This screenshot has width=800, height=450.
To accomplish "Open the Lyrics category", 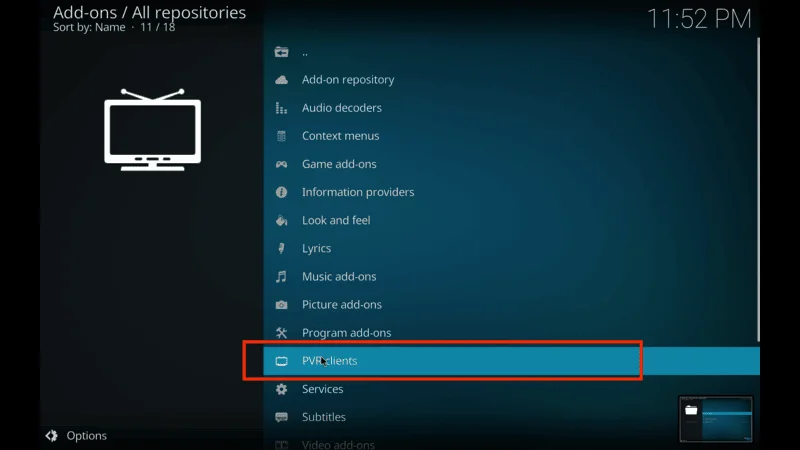I will (x=511, y=248).
